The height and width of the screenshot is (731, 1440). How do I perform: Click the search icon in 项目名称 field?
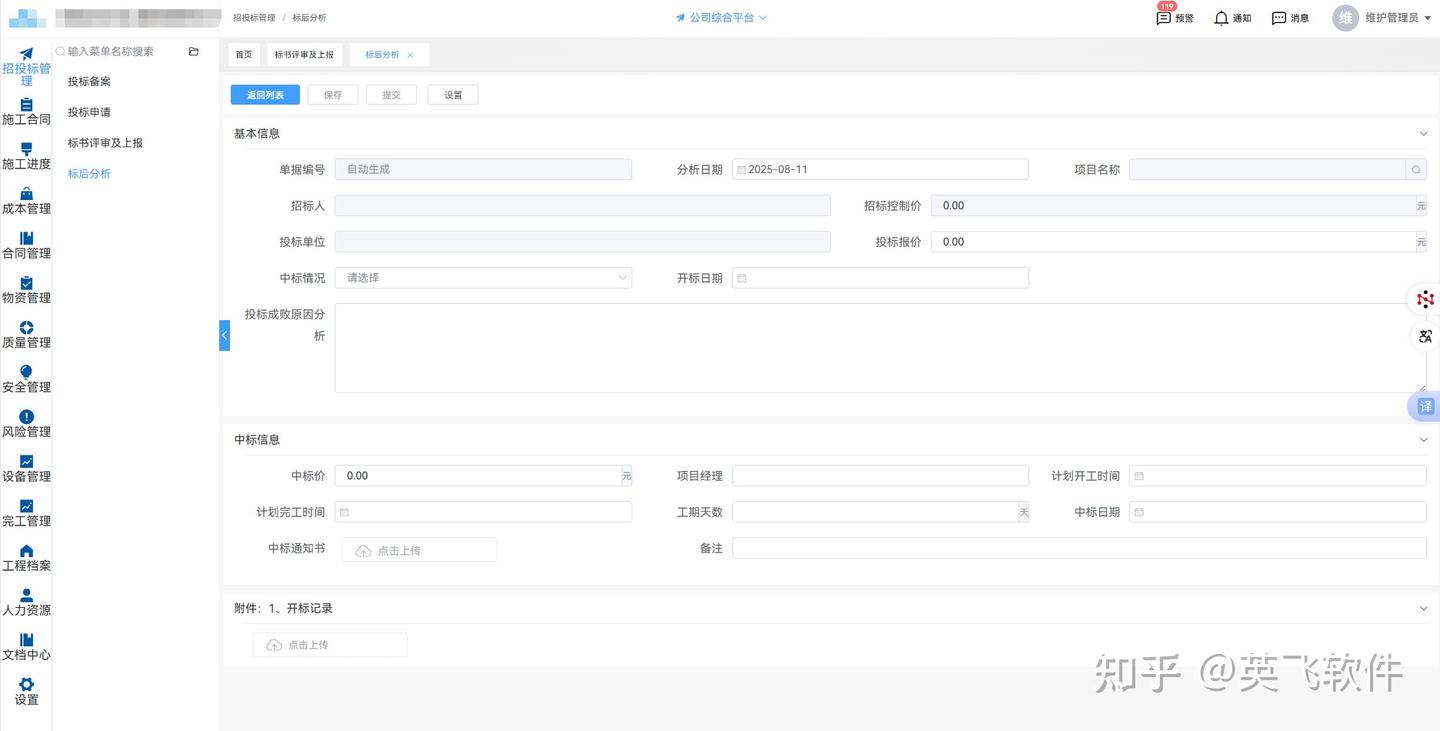pyautogui.click(x=1416, y=170)
